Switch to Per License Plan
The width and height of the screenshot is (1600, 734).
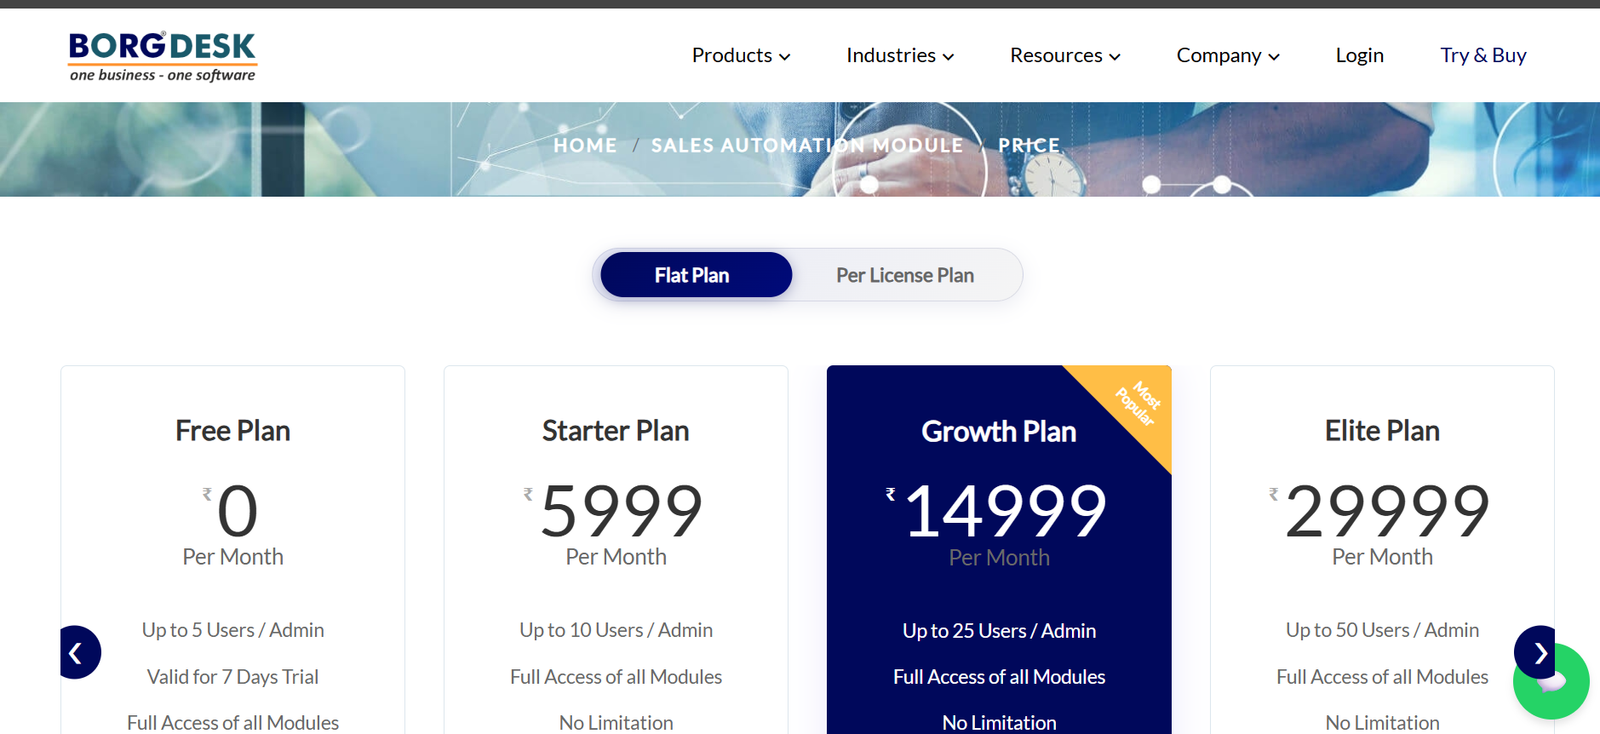[x=905, y=275]
